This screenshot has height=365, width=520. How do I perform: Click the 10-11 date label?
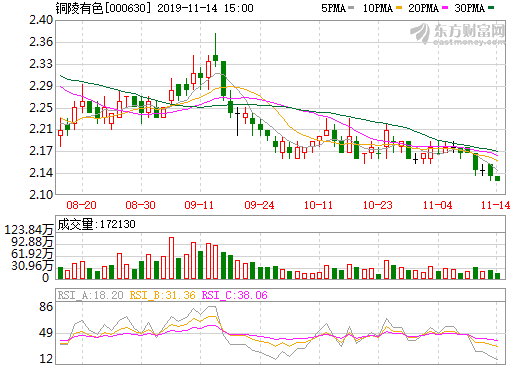coord(318,205)
